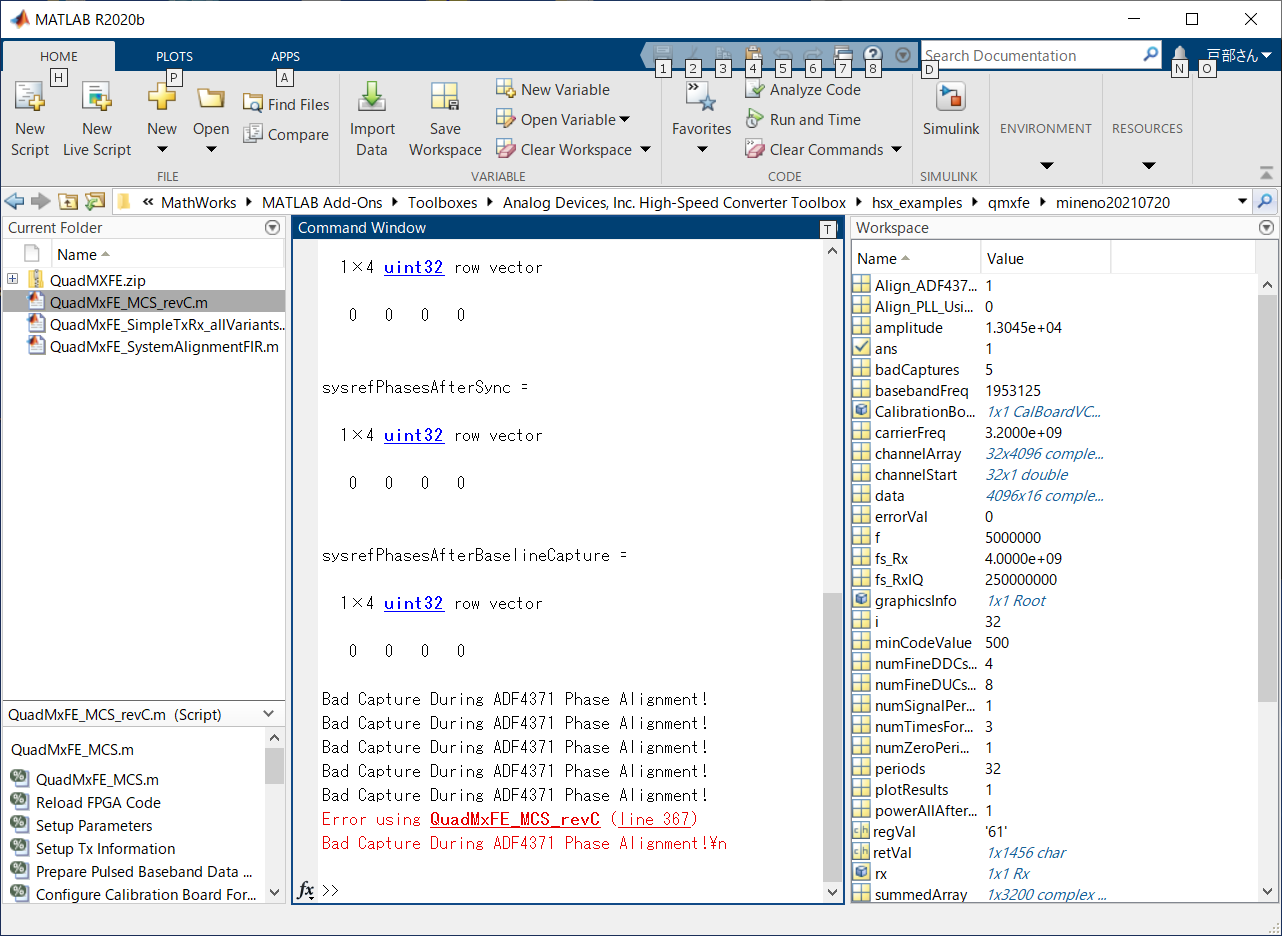The height and width of the screenshot is (936, 1282).
Task: Open Current Folder panel actions menu
Action: pos(272,228)
